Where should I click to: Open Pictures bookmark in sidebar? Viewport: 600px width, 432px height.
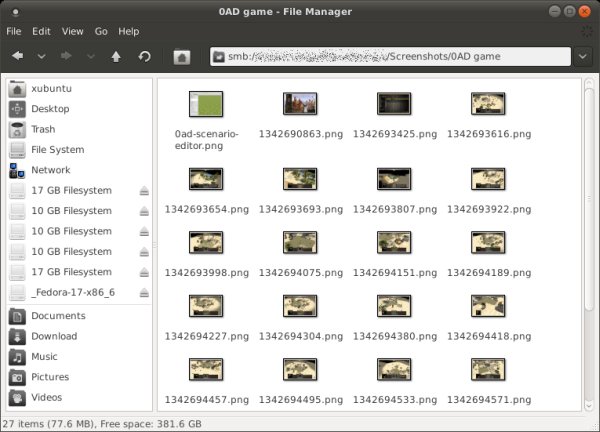tap(79, 377)
